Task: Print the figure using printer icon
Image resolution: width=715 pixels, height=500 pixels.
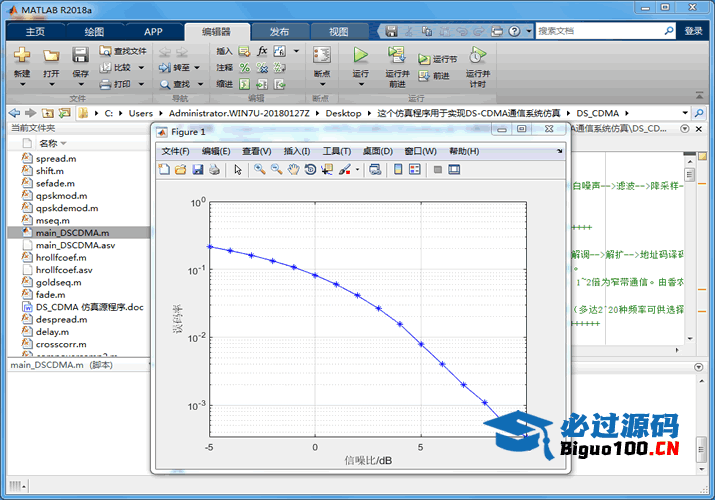Action: pos(215,170)
